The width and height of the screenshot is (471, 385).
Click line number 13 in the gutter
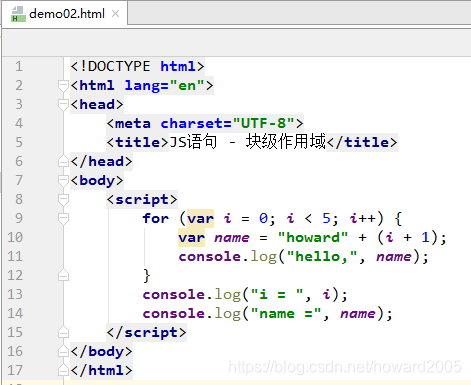pos(15,294)
